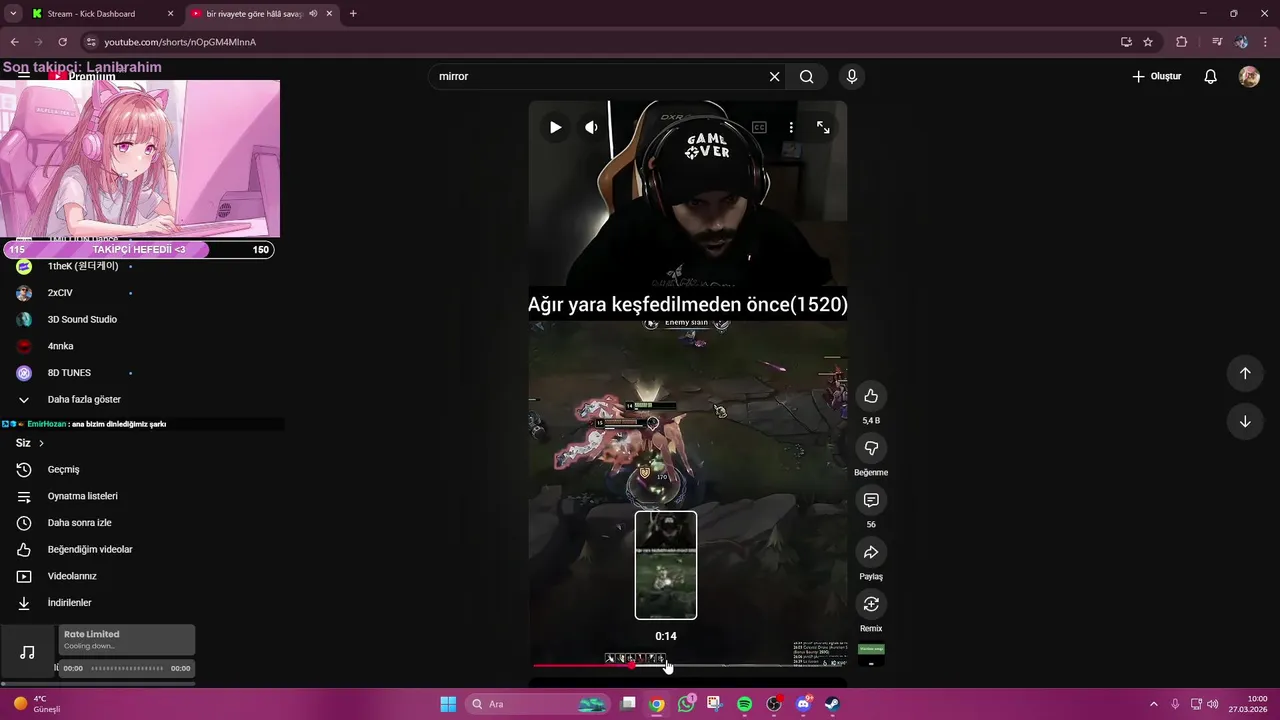Expand the 'Siz' section

[x=30, y=443]
